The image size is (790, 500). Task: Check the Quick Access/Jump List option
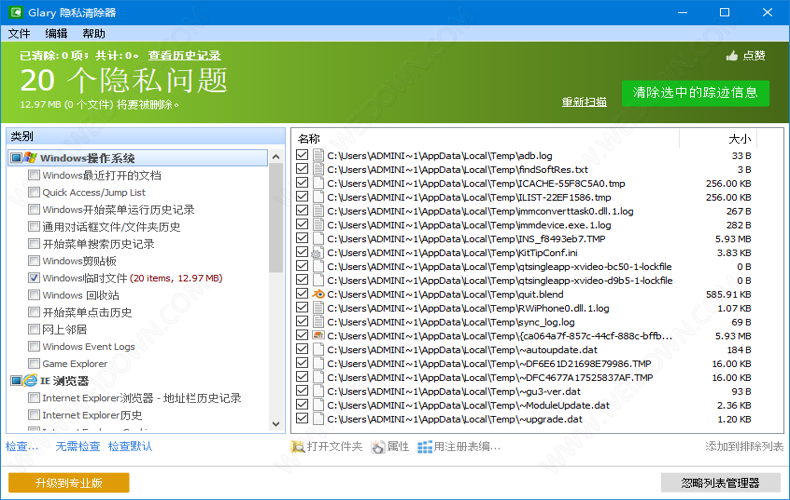point(34,192)
